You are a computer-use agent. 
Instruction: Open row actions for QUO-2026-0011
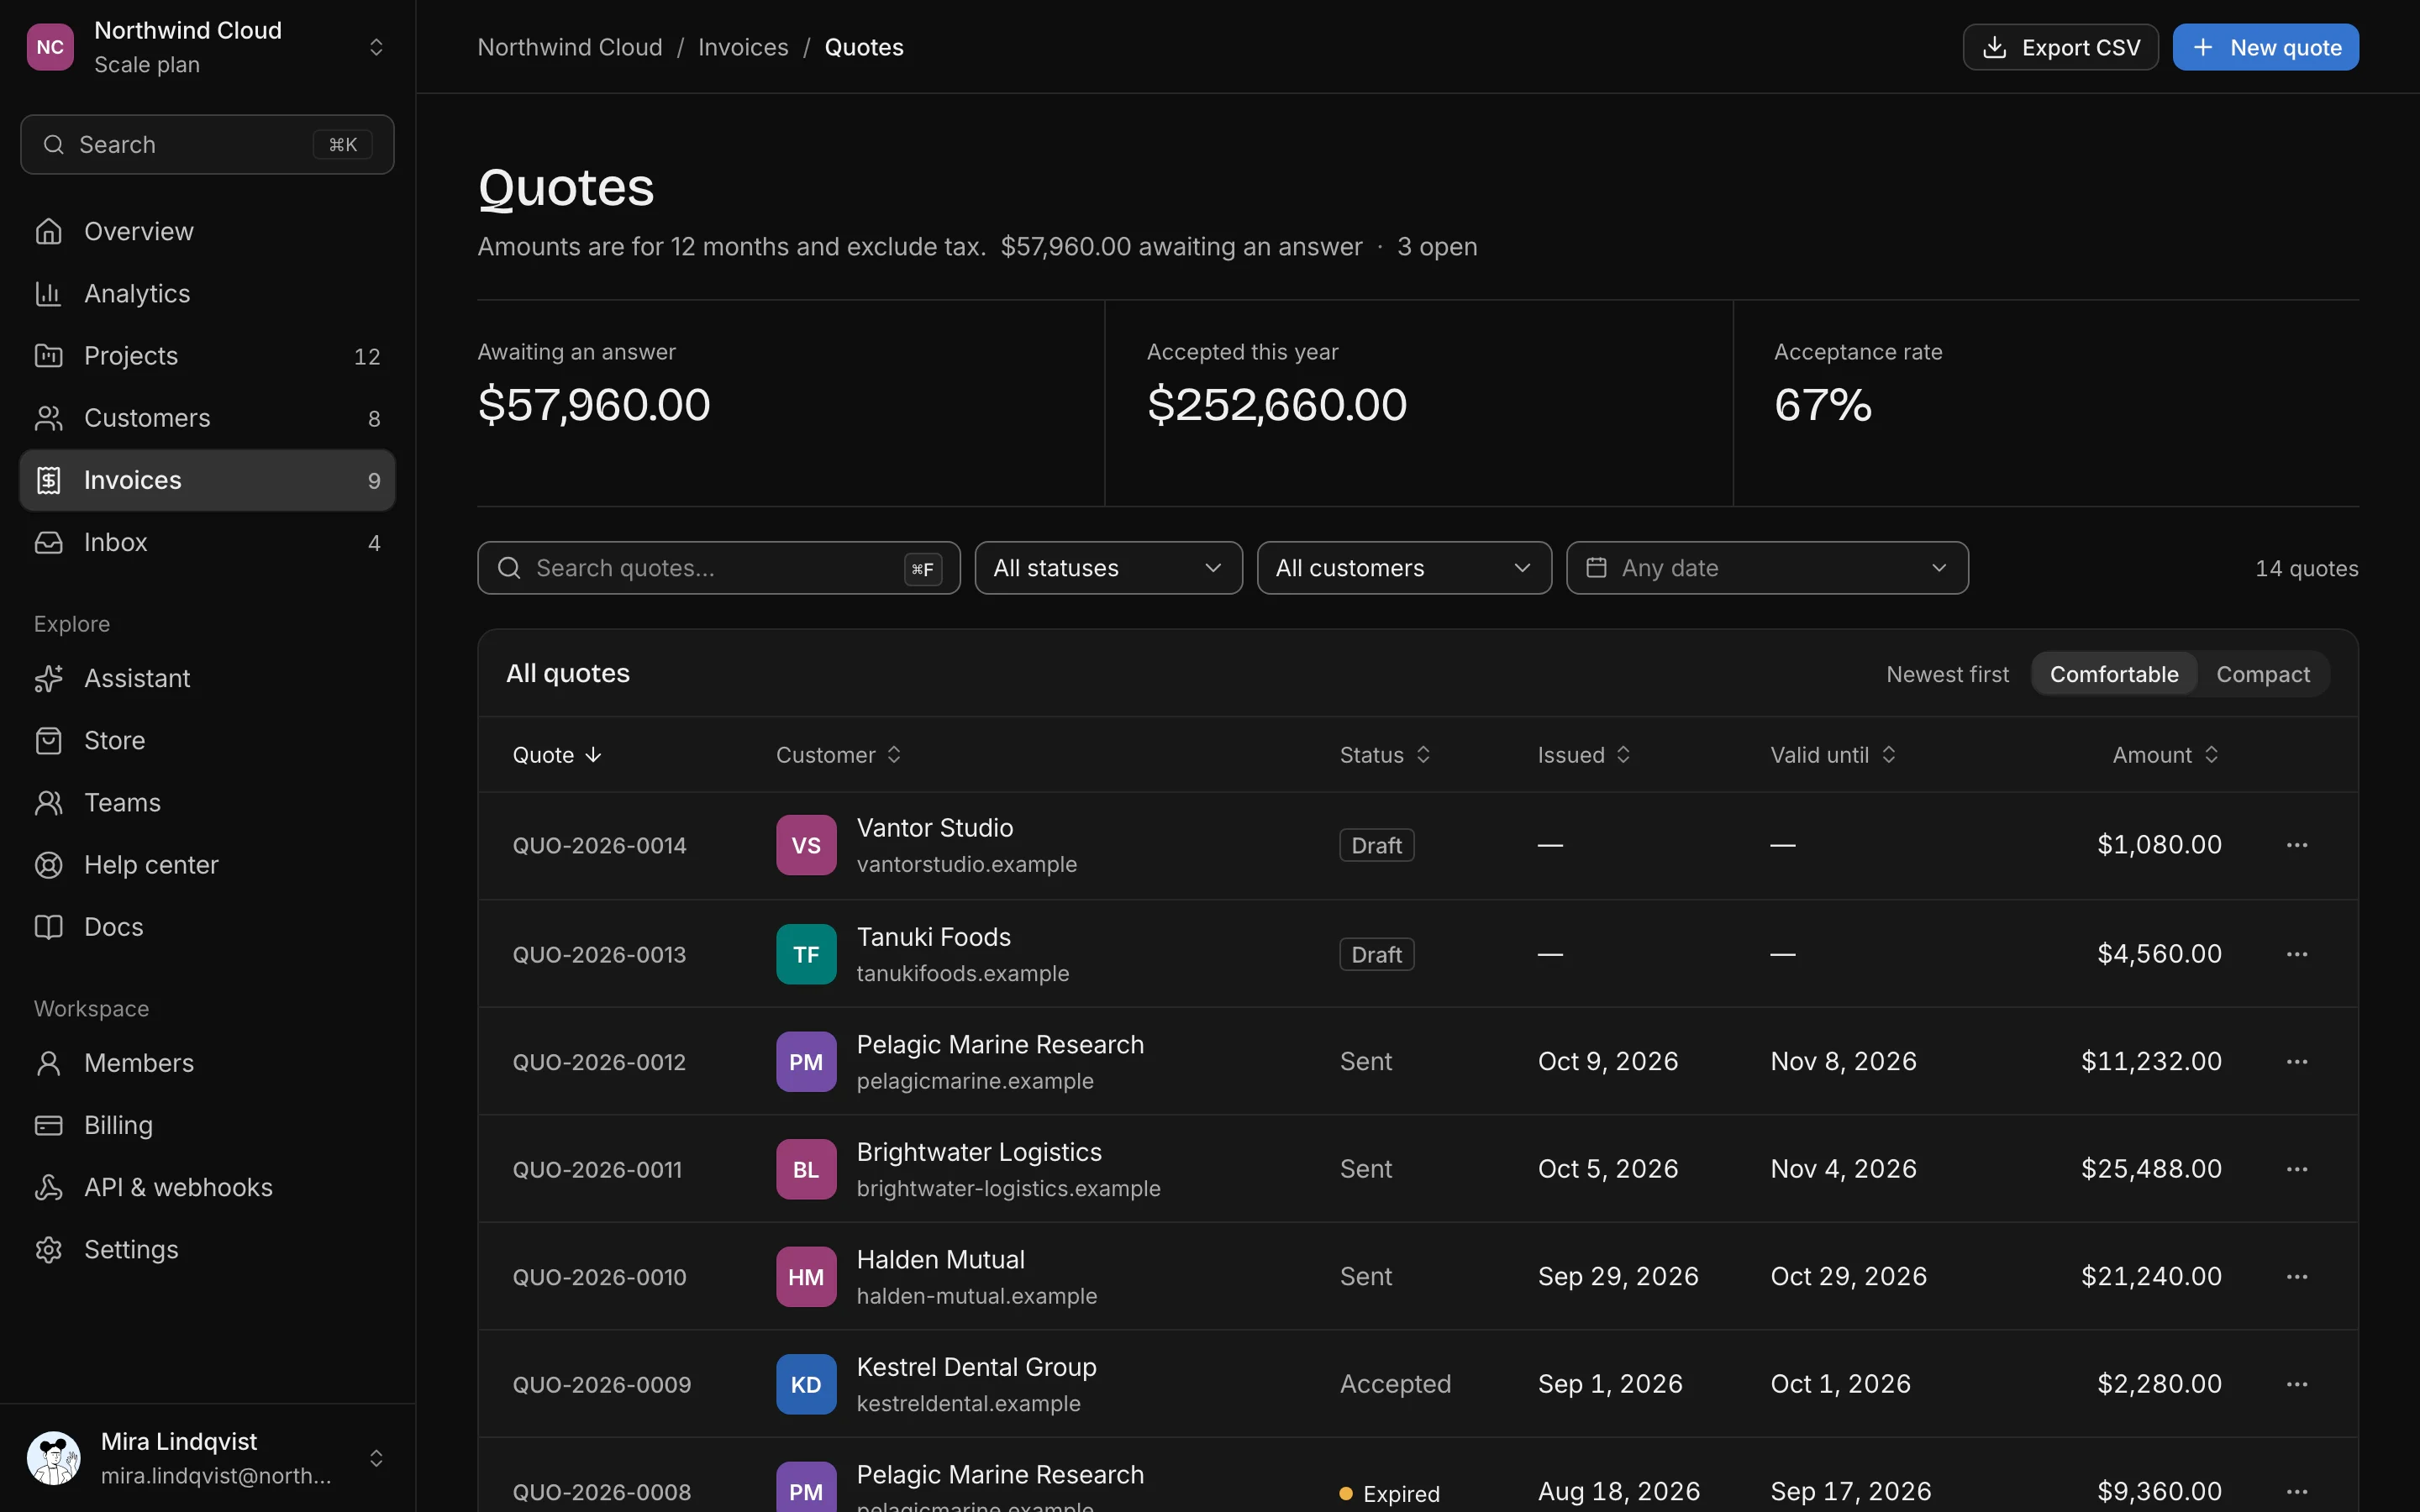click(x=2297, y=1169)
